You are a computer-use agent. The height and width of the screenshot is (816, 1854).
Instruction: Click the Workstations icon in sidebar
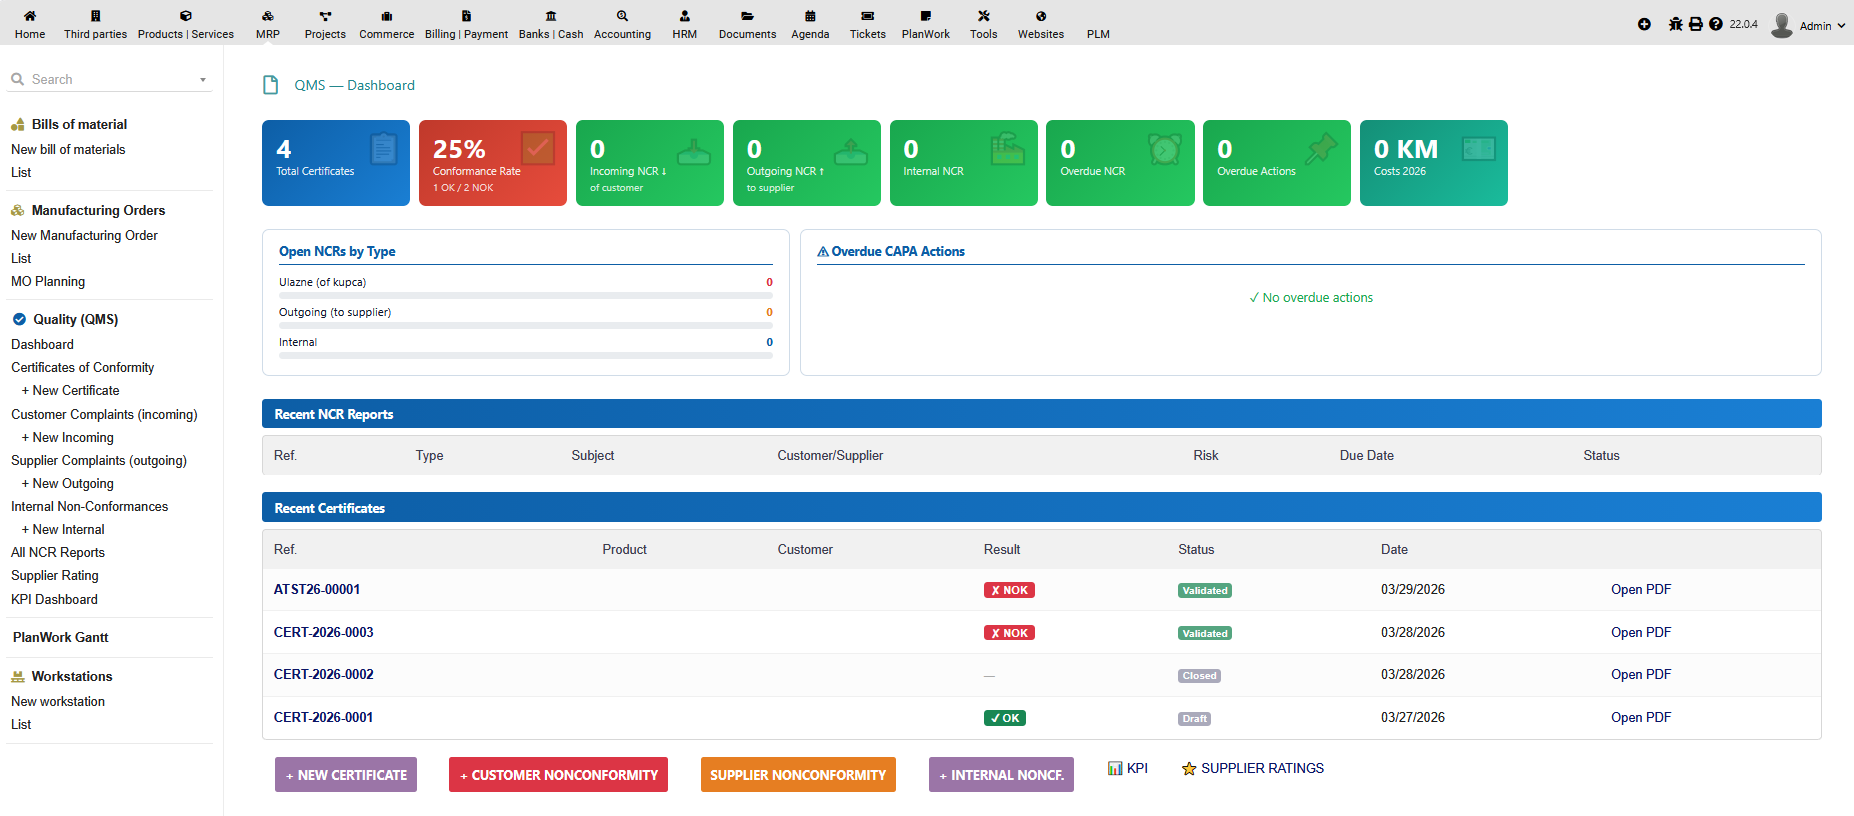18,677
